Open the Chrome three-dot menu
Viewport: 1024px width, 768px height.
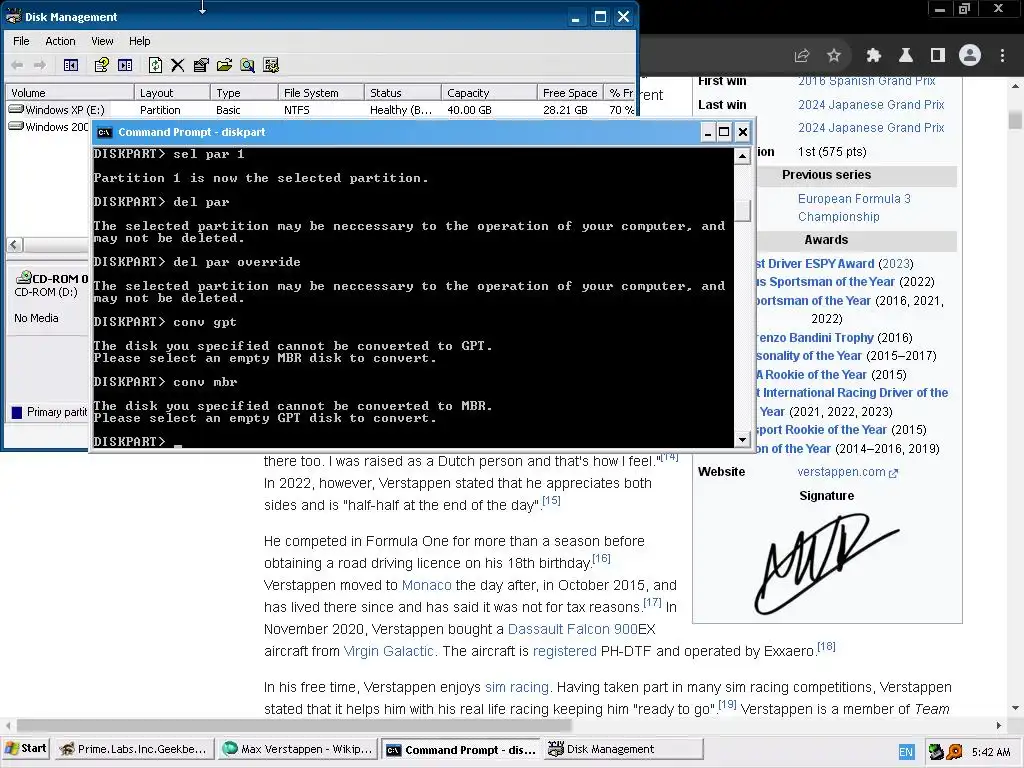pos(1002,56)
